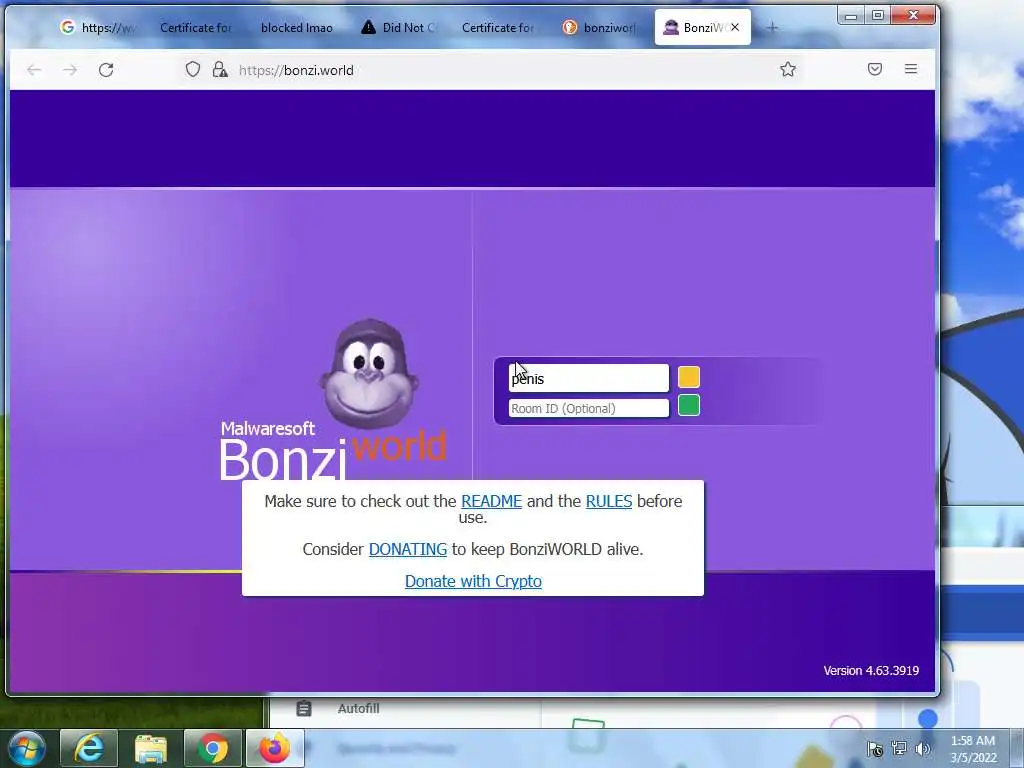This screenshot has height=768, width=1024.
Task: Click the green login button
Action: 689,406
